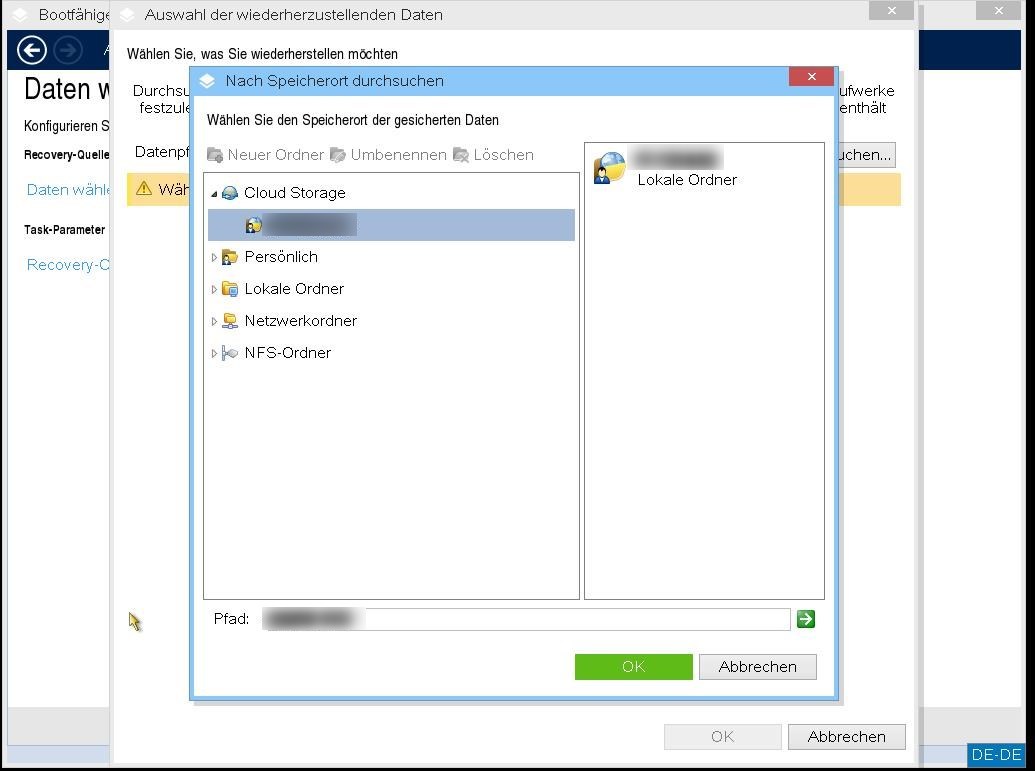
Task: Select the Cloud Storage globe icon
Action: click(x=230, y=193)
